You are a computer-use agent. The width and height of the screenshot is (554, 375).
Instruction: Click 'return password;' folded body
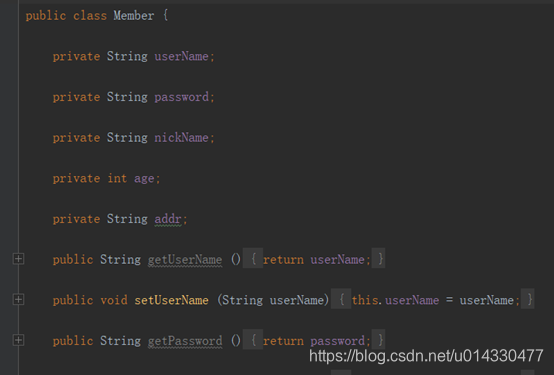pyautogui.click(x=317, y=341)
